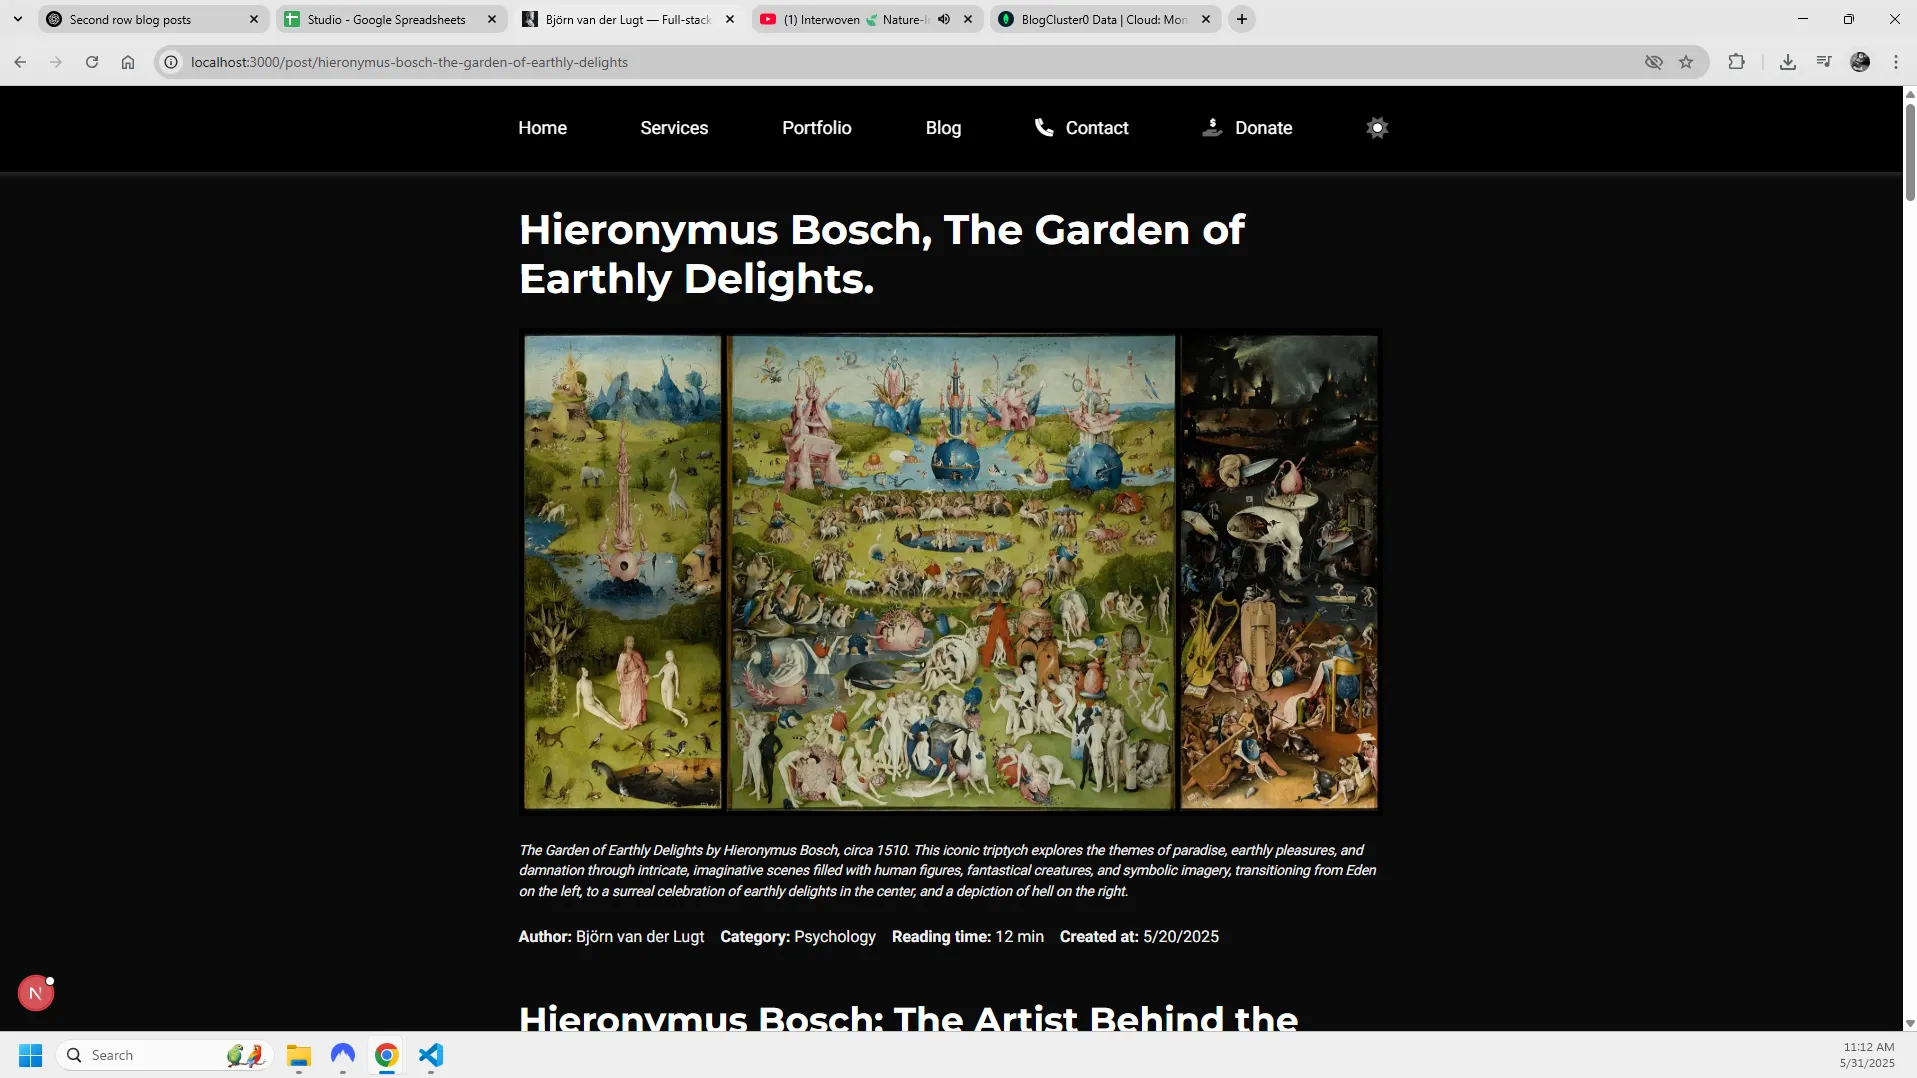Go to the Services page
Viewport: 1917px width, 1078px height.
pos(674,128)
